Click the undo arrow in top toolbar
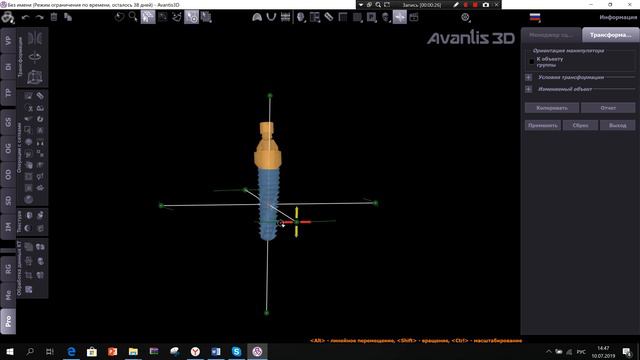640x360 pixels. click(x=25, y=17)
